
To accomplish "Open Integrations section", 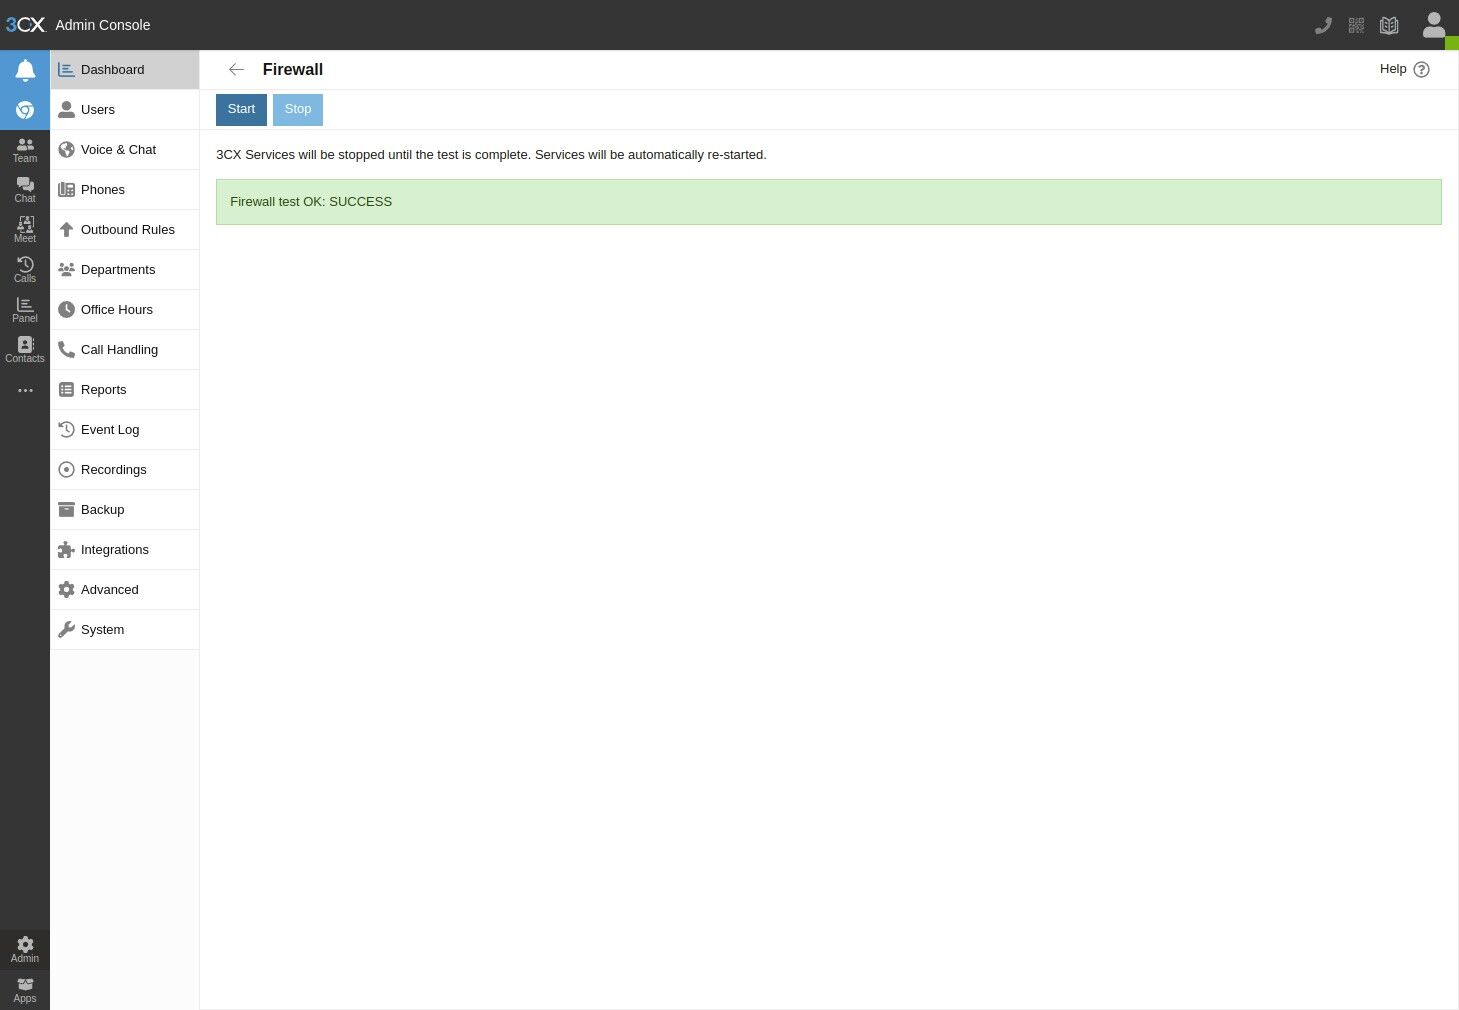I will click(x=125, y=550).
